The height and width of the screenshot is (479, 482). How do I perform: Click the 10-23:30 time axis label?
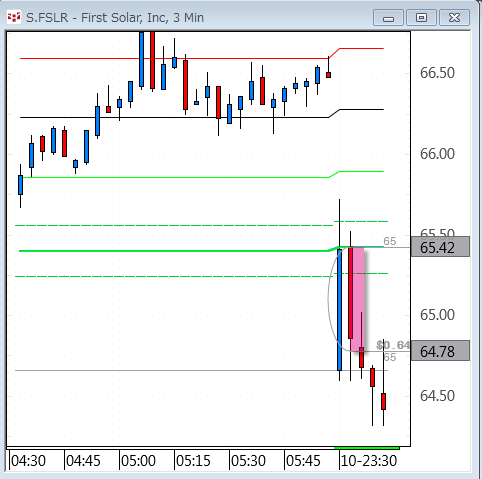[369, 461]
